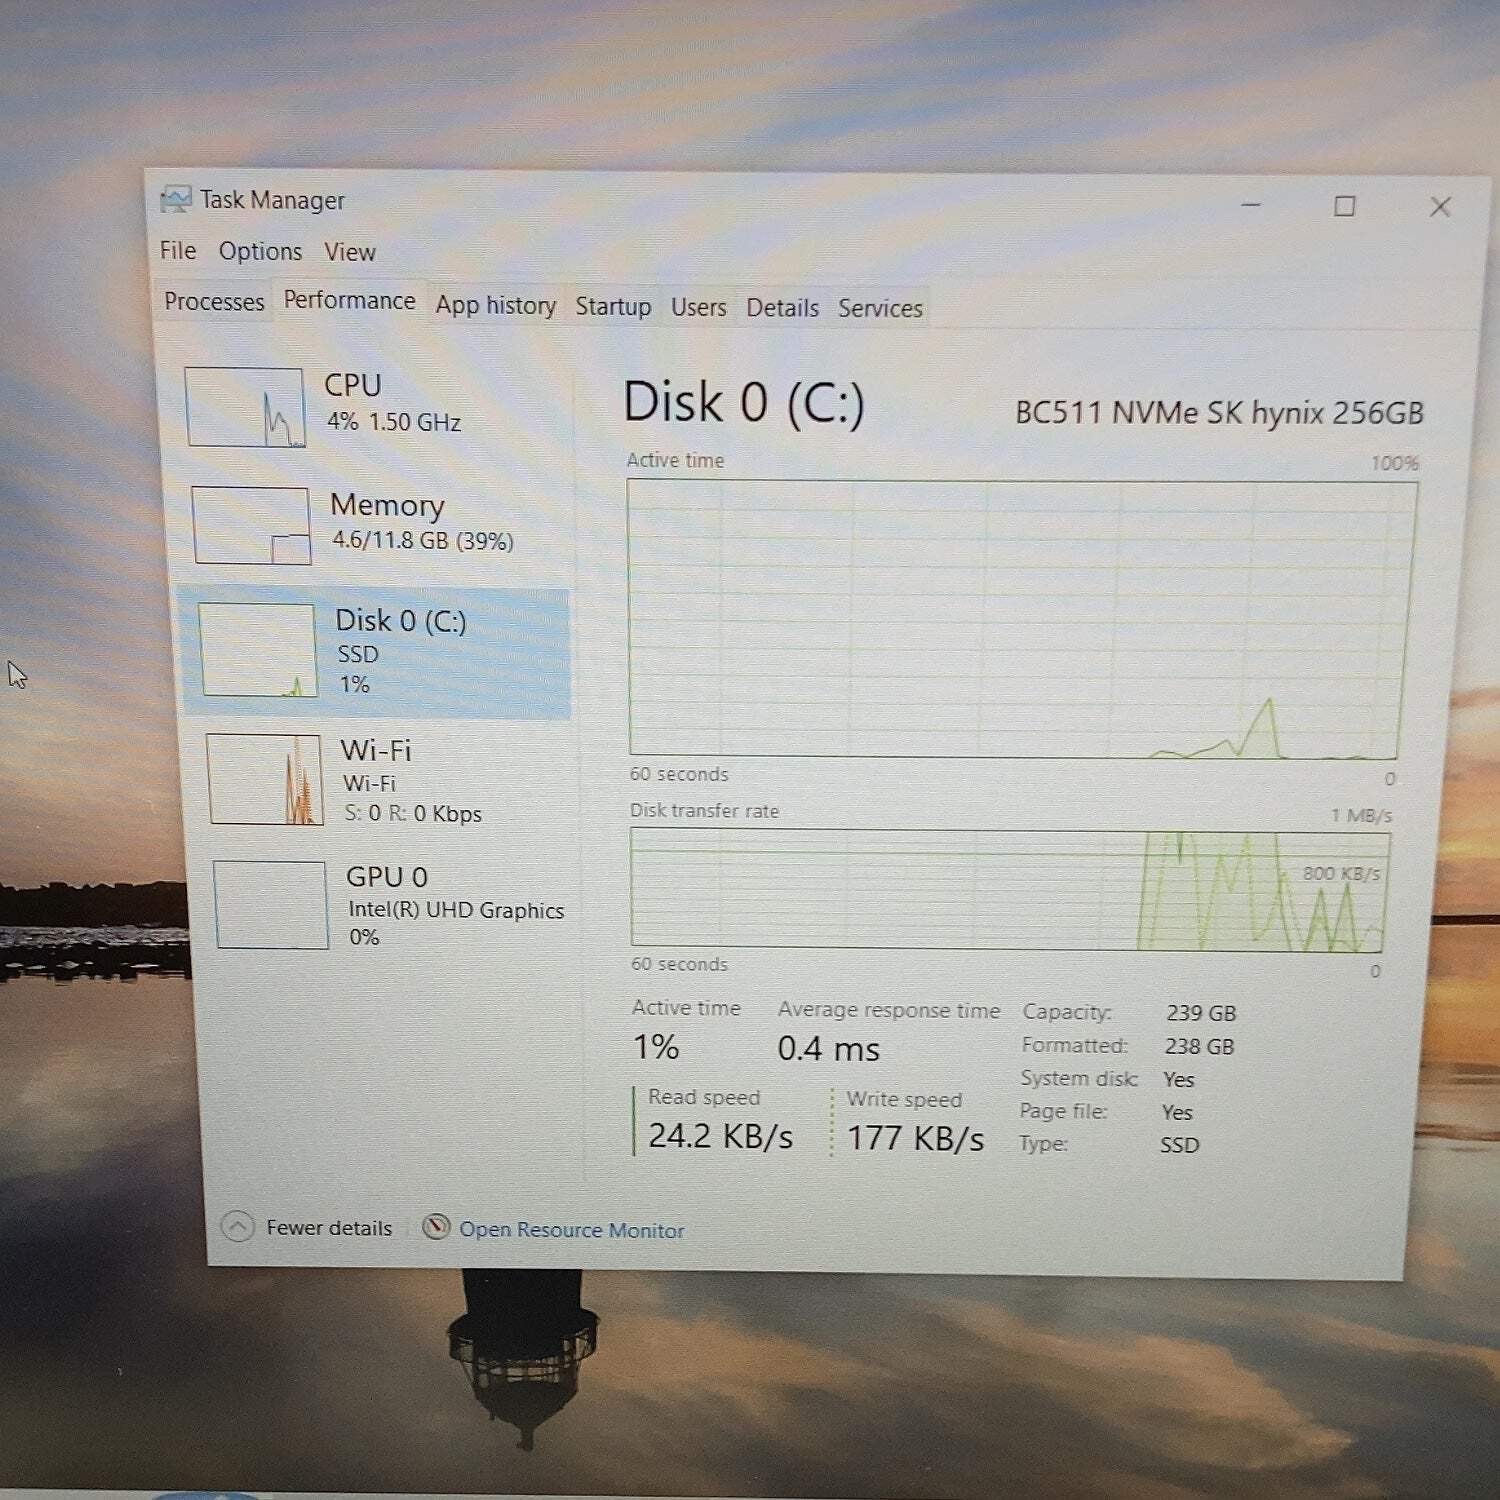Click the 0.4 ms average response value

click(x=828, y=1048)
